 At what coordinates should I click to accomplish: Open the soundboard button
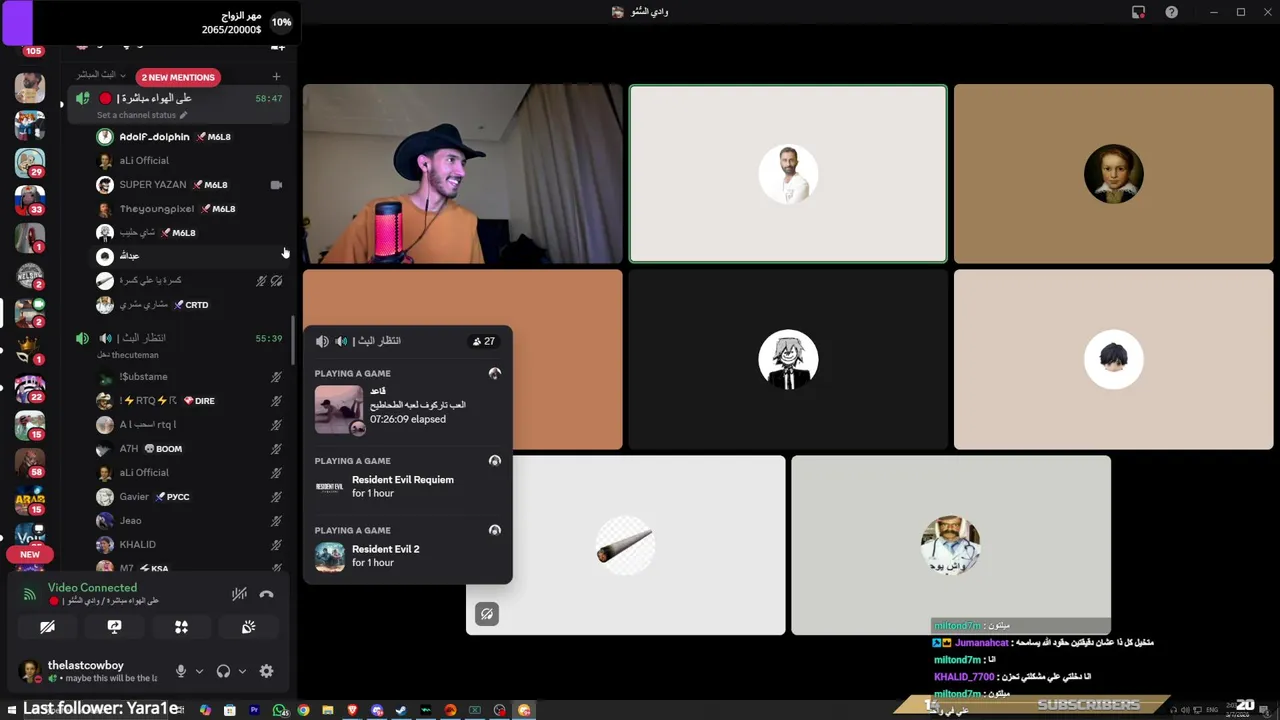(x=248, y=627)
